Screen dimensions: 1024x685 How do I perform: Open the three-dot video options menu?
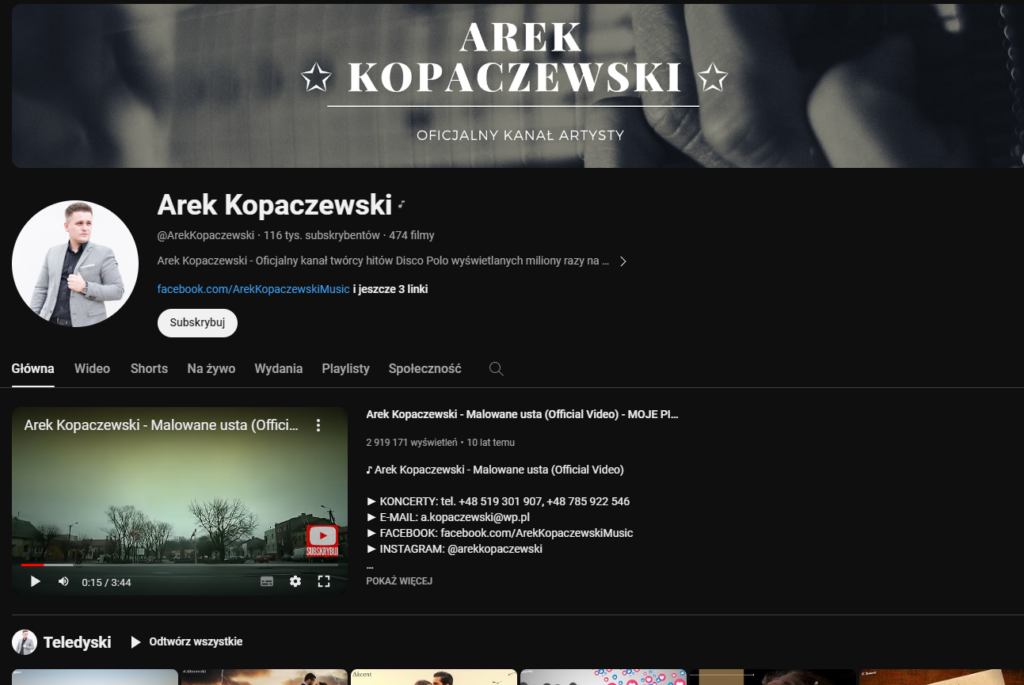click(x=318, y=425)
